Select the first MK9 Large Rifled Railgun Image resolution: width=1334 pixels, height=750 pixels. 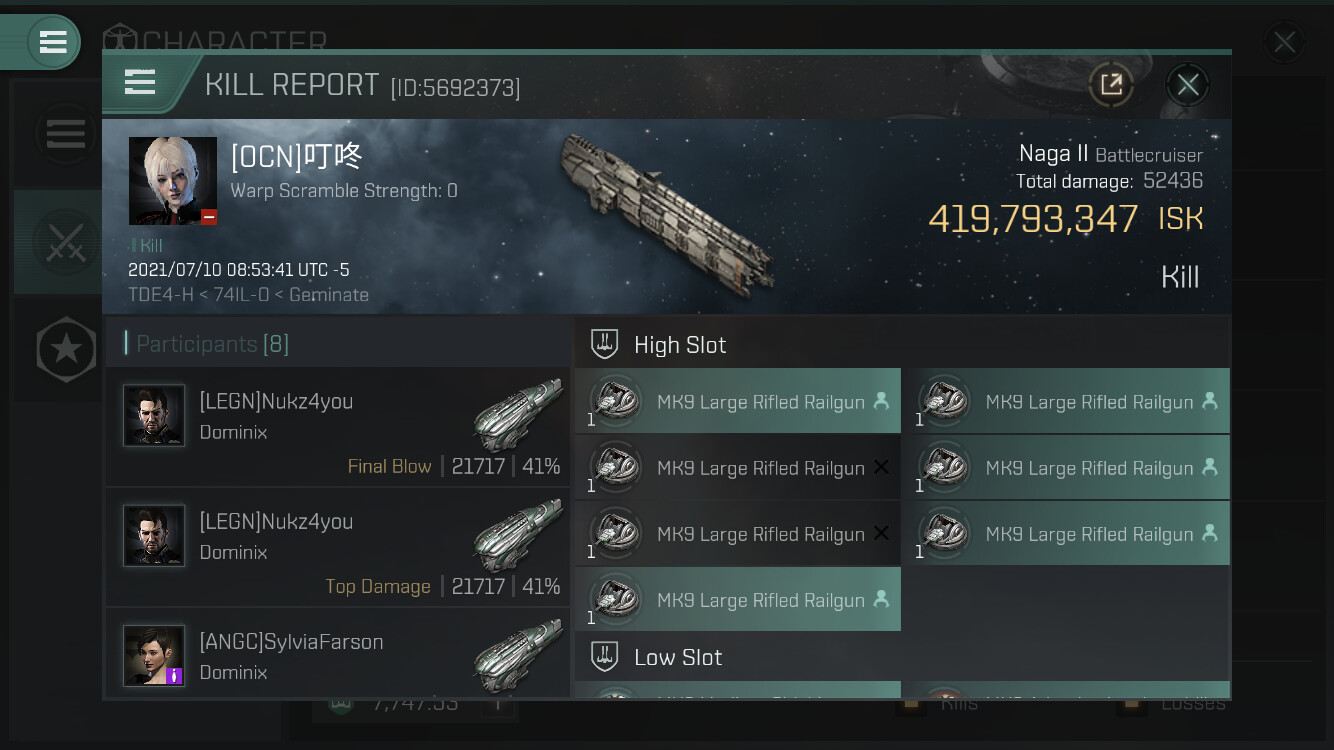click(x=738, y=402)
